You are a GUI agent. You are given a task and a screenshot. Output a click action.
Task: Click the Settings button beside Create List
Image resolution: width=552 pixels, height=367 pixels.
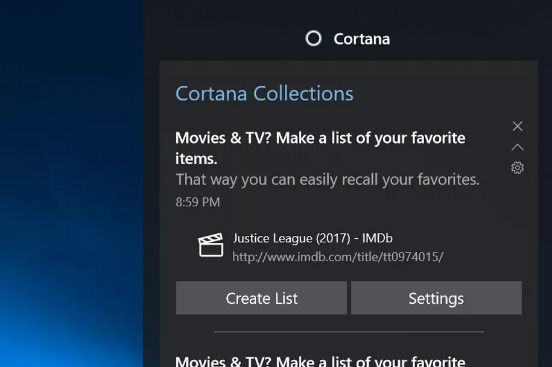[436, 298]
